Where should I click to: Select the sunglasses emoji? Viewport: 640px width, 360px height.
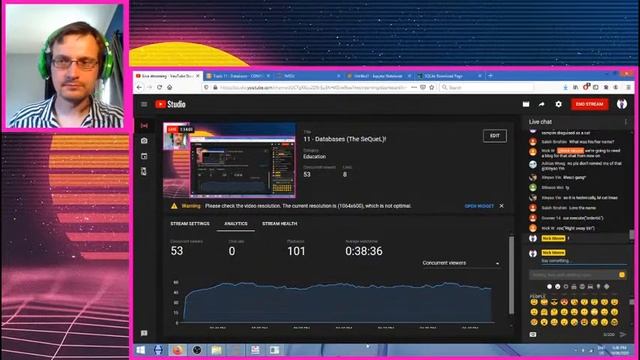point(554,302)
